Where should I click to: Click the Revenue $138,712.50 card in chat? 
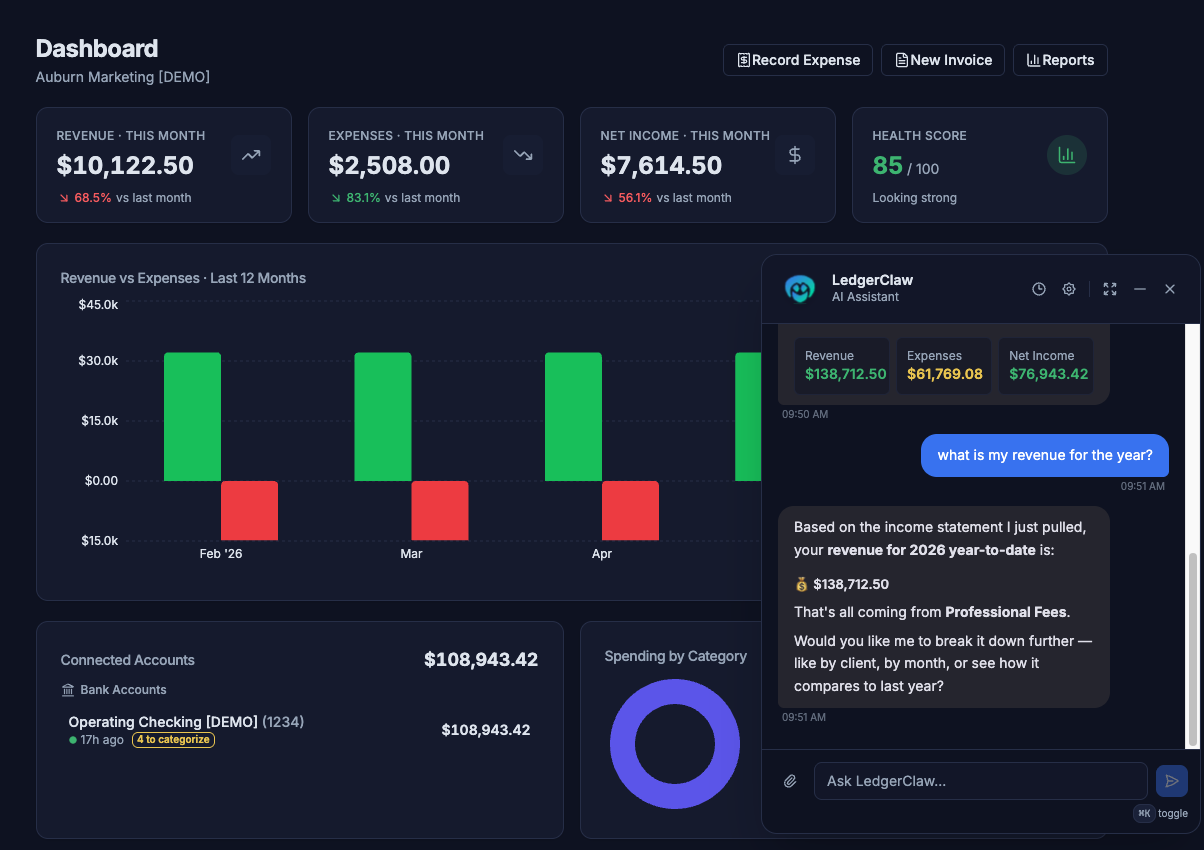coord(842,366)
